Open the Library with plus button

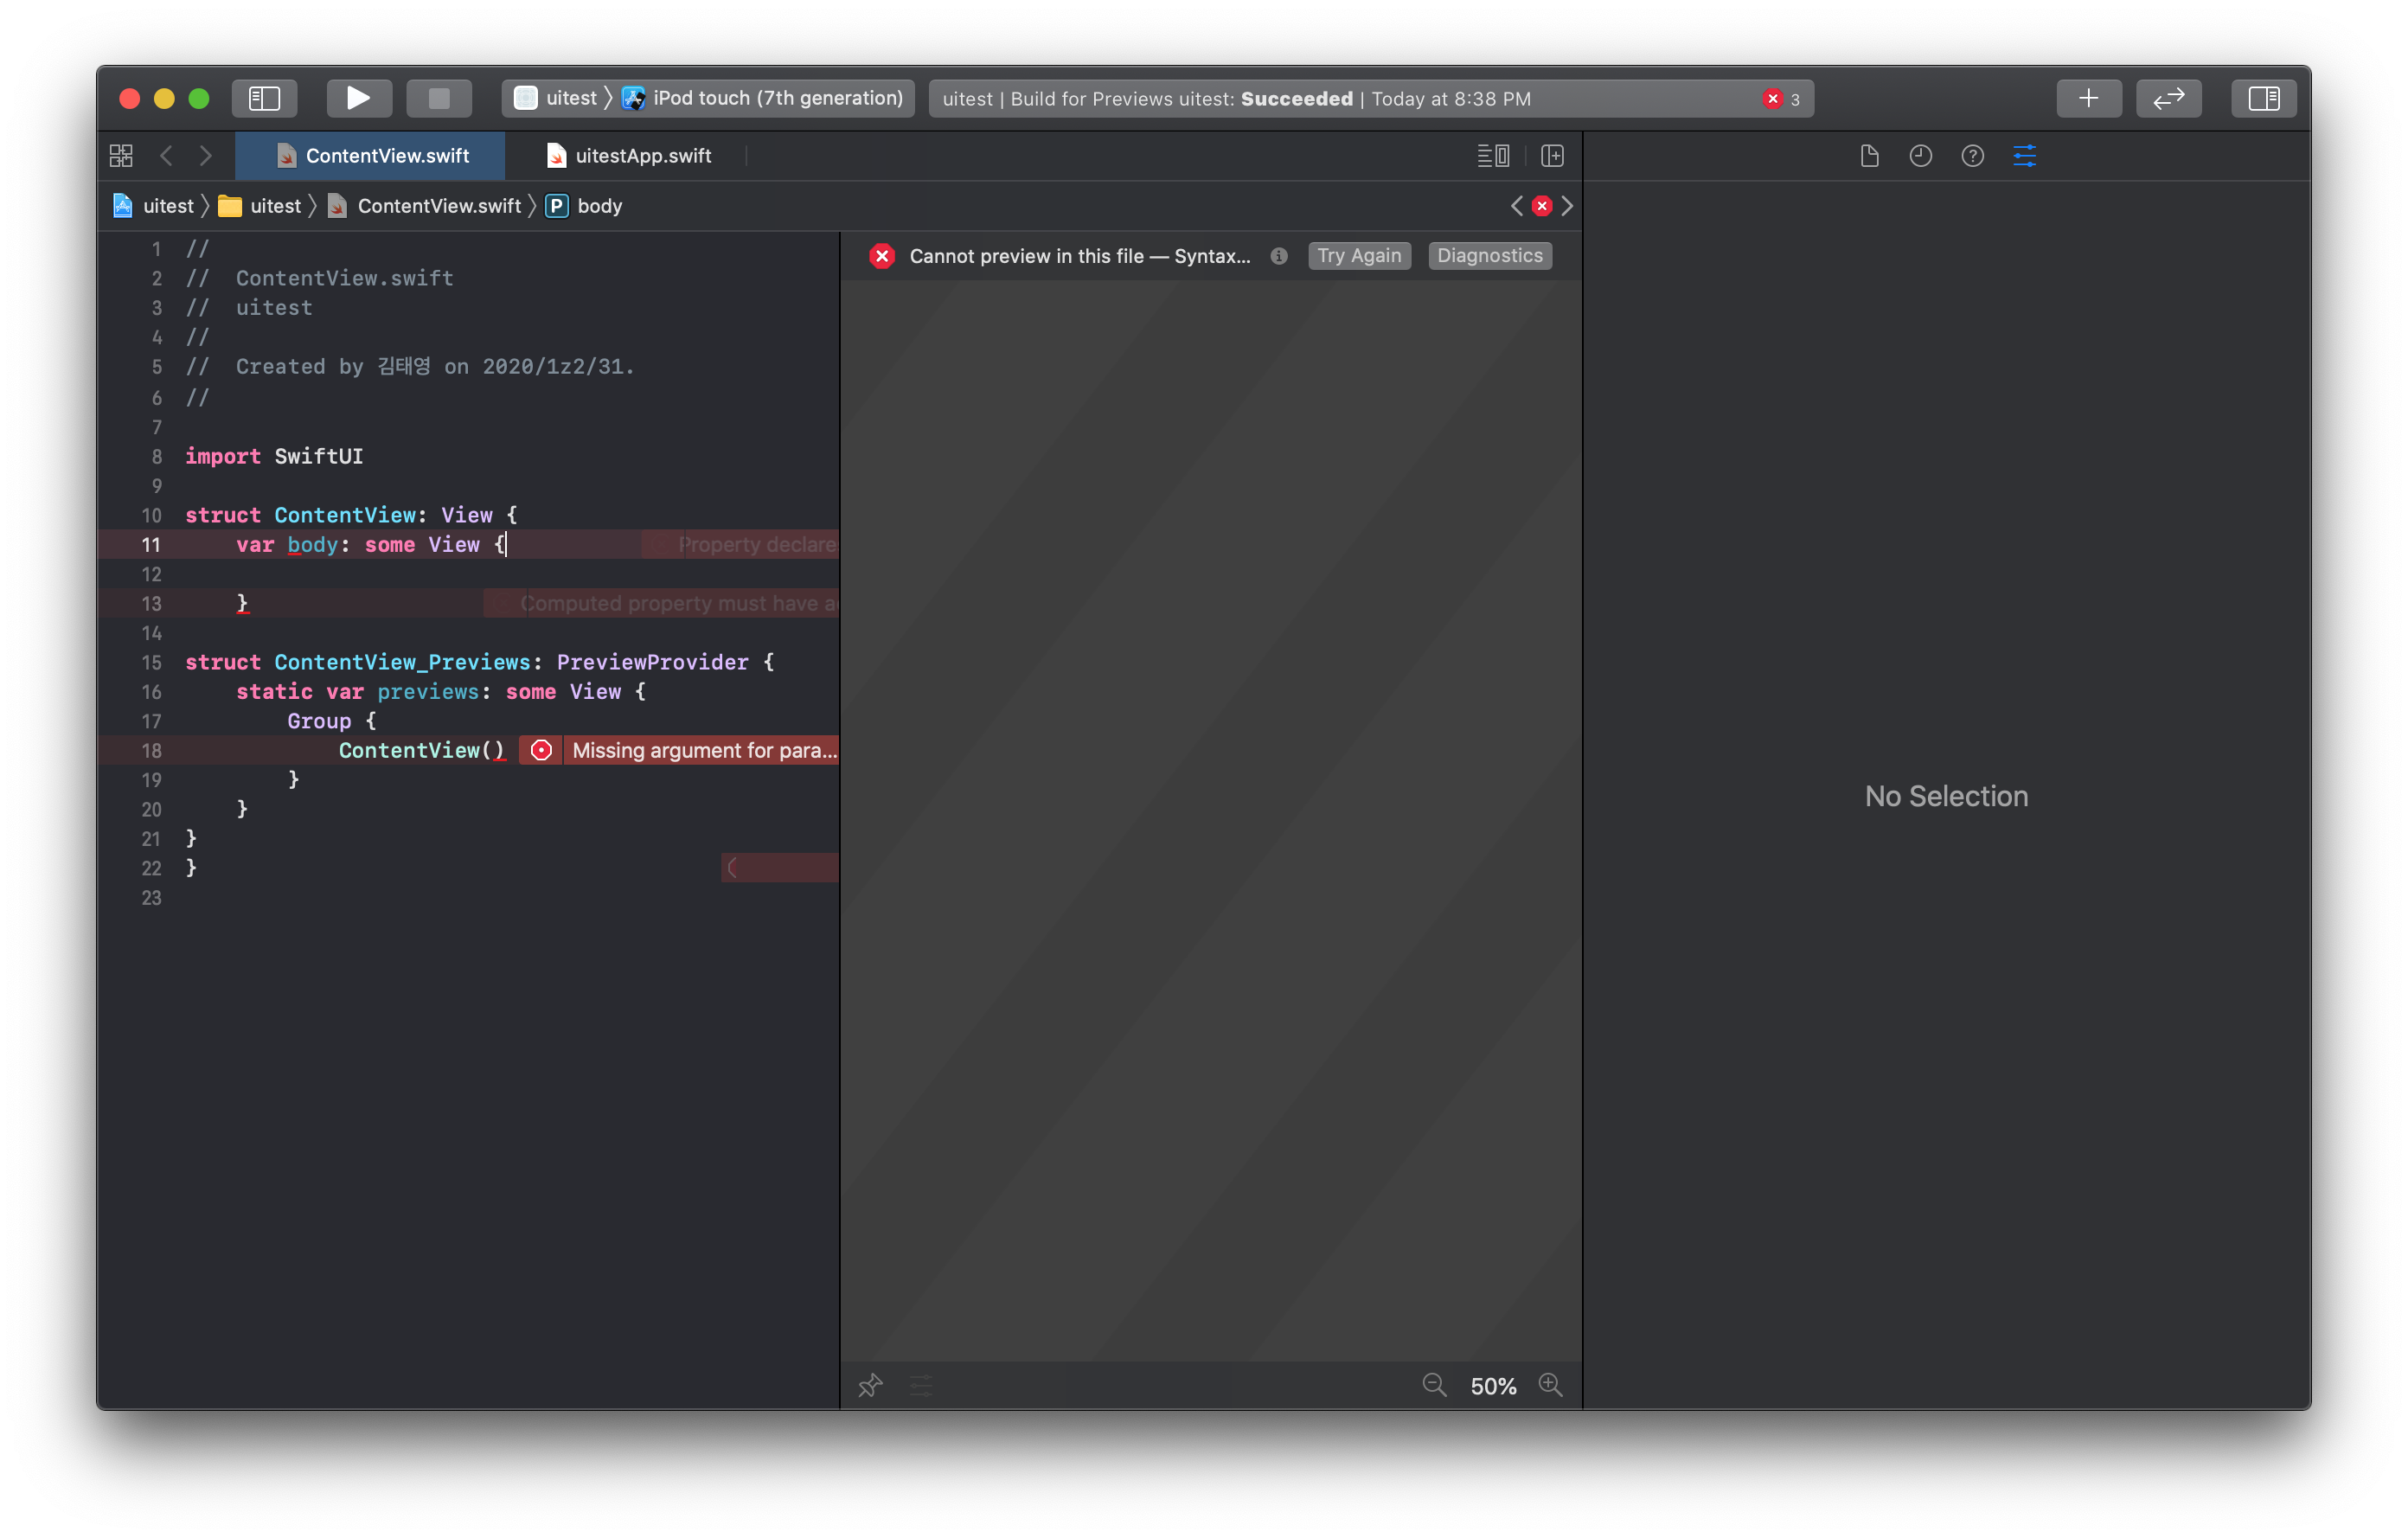[2088, 98]
